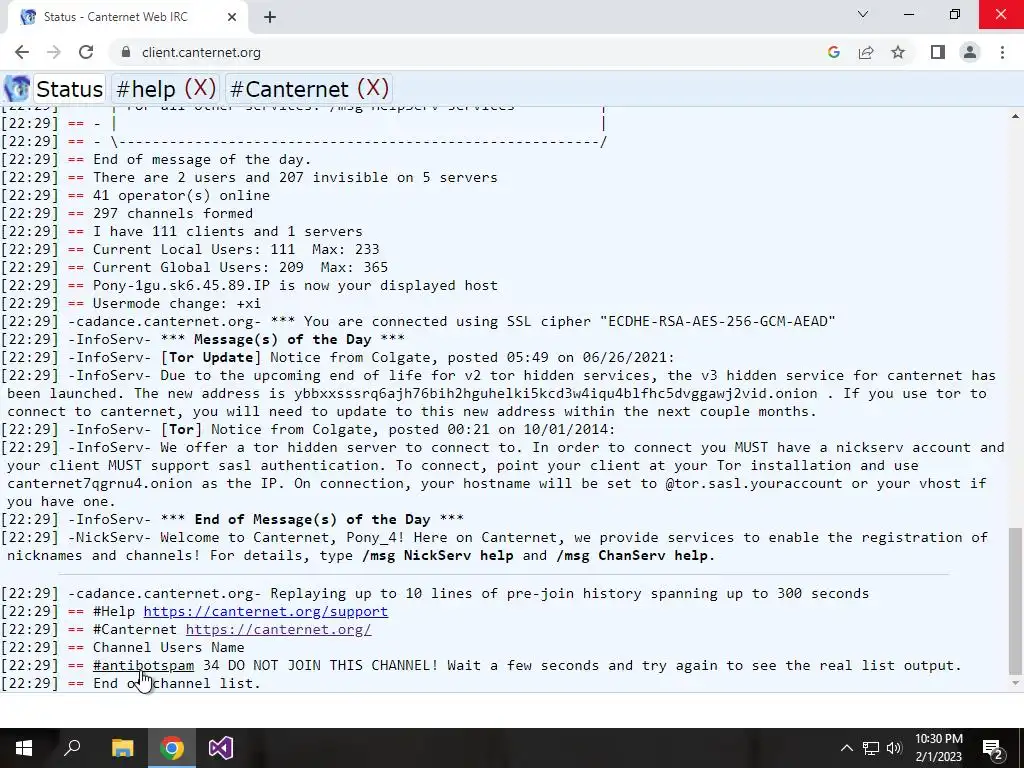Go back with the browser back arrow

coord(22,52)
